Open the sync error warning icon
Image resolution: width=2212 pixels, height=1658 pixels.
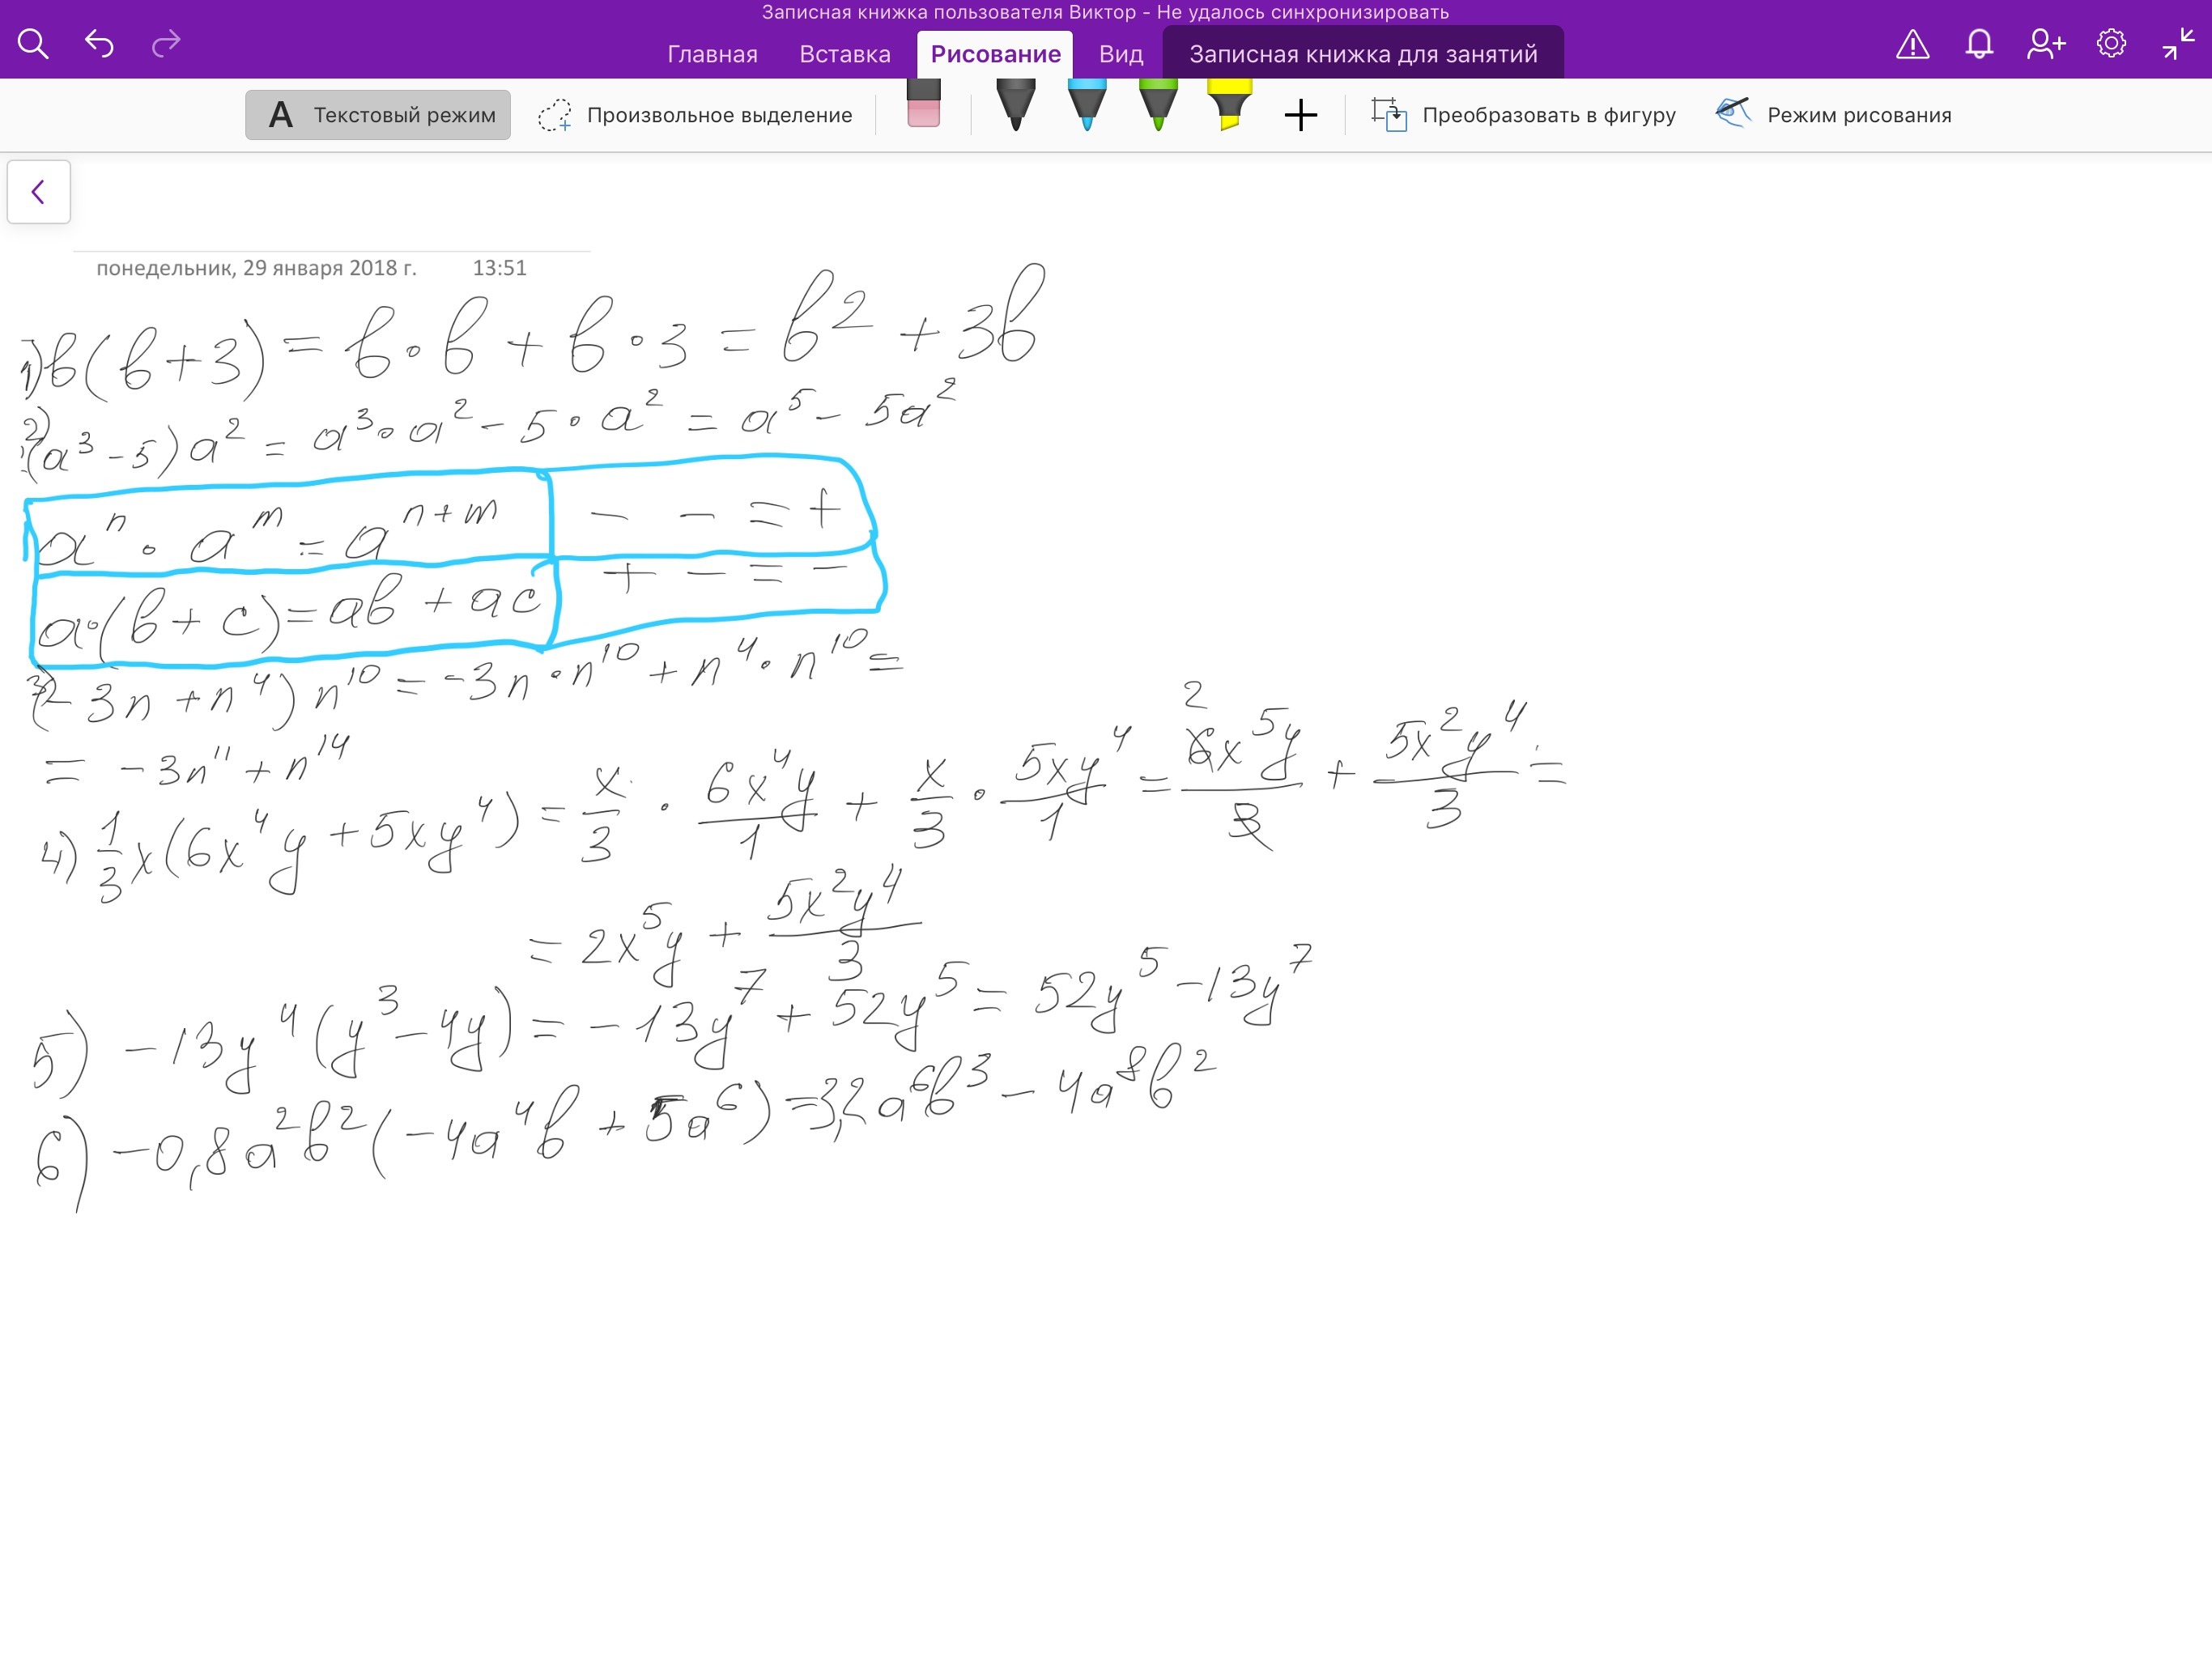[x=1912, y=44]
